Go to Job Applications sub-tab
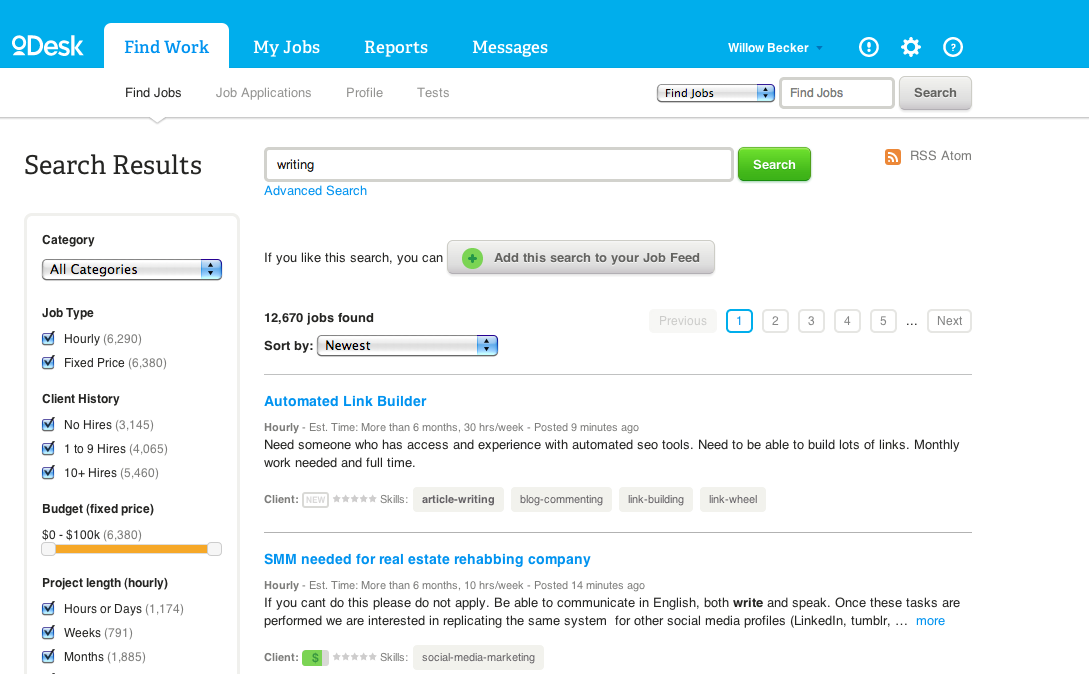Viewport: 1089px width, 674px height. click(263, 92)
